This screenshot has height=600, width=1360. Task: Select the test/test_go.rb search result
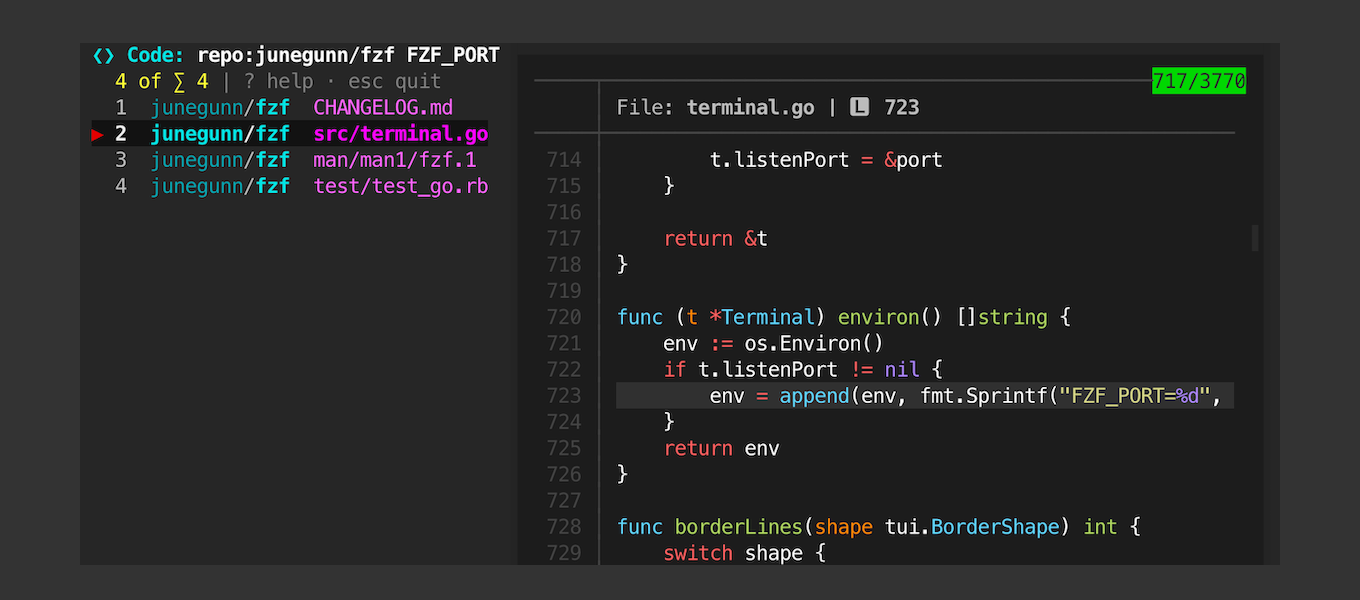pos(400,185)
